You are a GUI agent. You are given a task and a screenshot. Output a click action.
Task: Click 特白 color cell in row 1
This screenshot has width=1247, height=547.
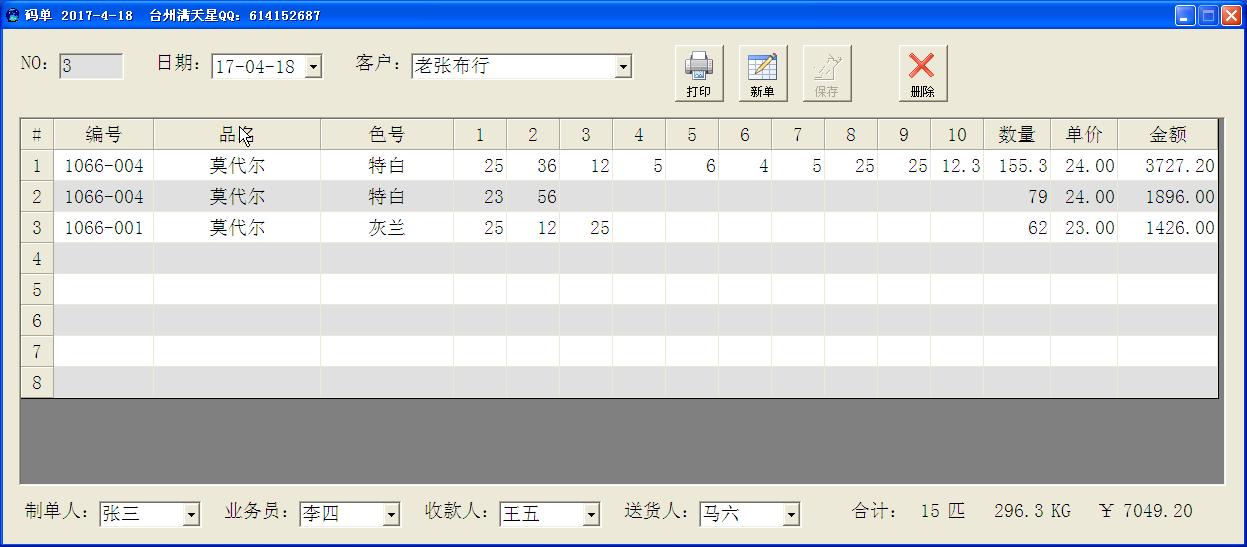[387, 166]
